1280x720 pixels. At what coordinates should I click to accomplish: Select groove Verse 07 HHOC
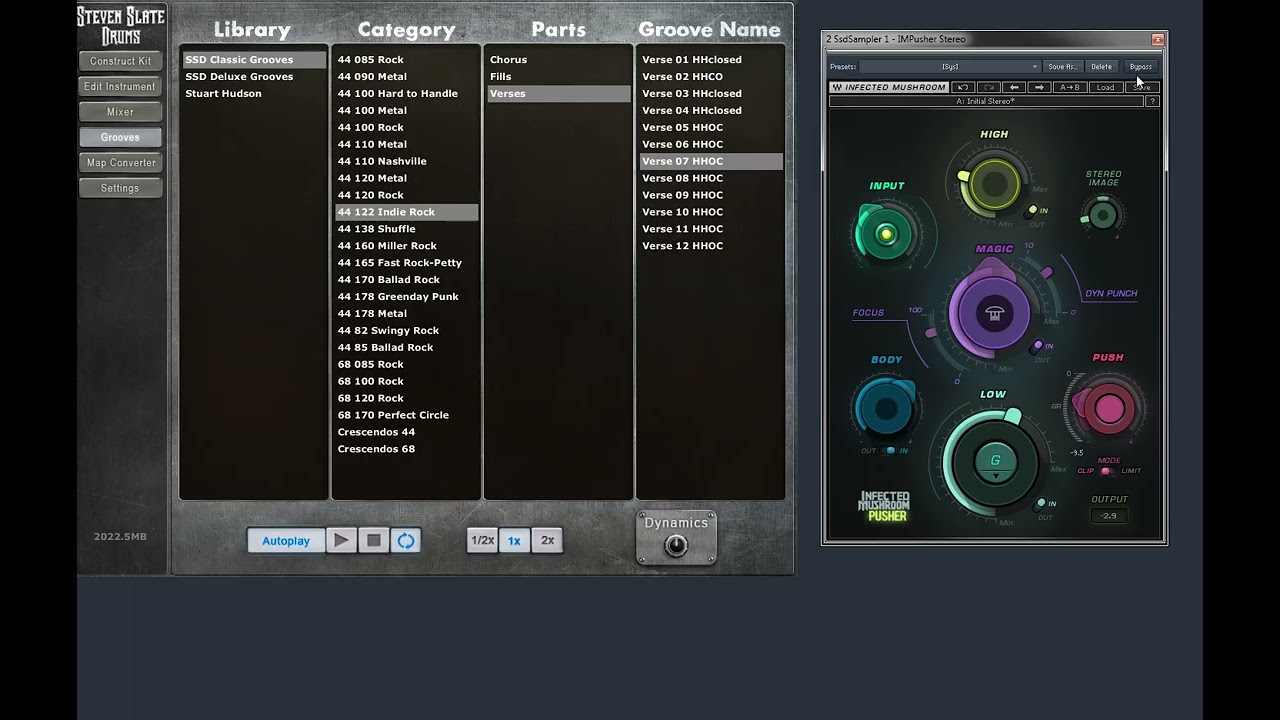pos(710,161)
